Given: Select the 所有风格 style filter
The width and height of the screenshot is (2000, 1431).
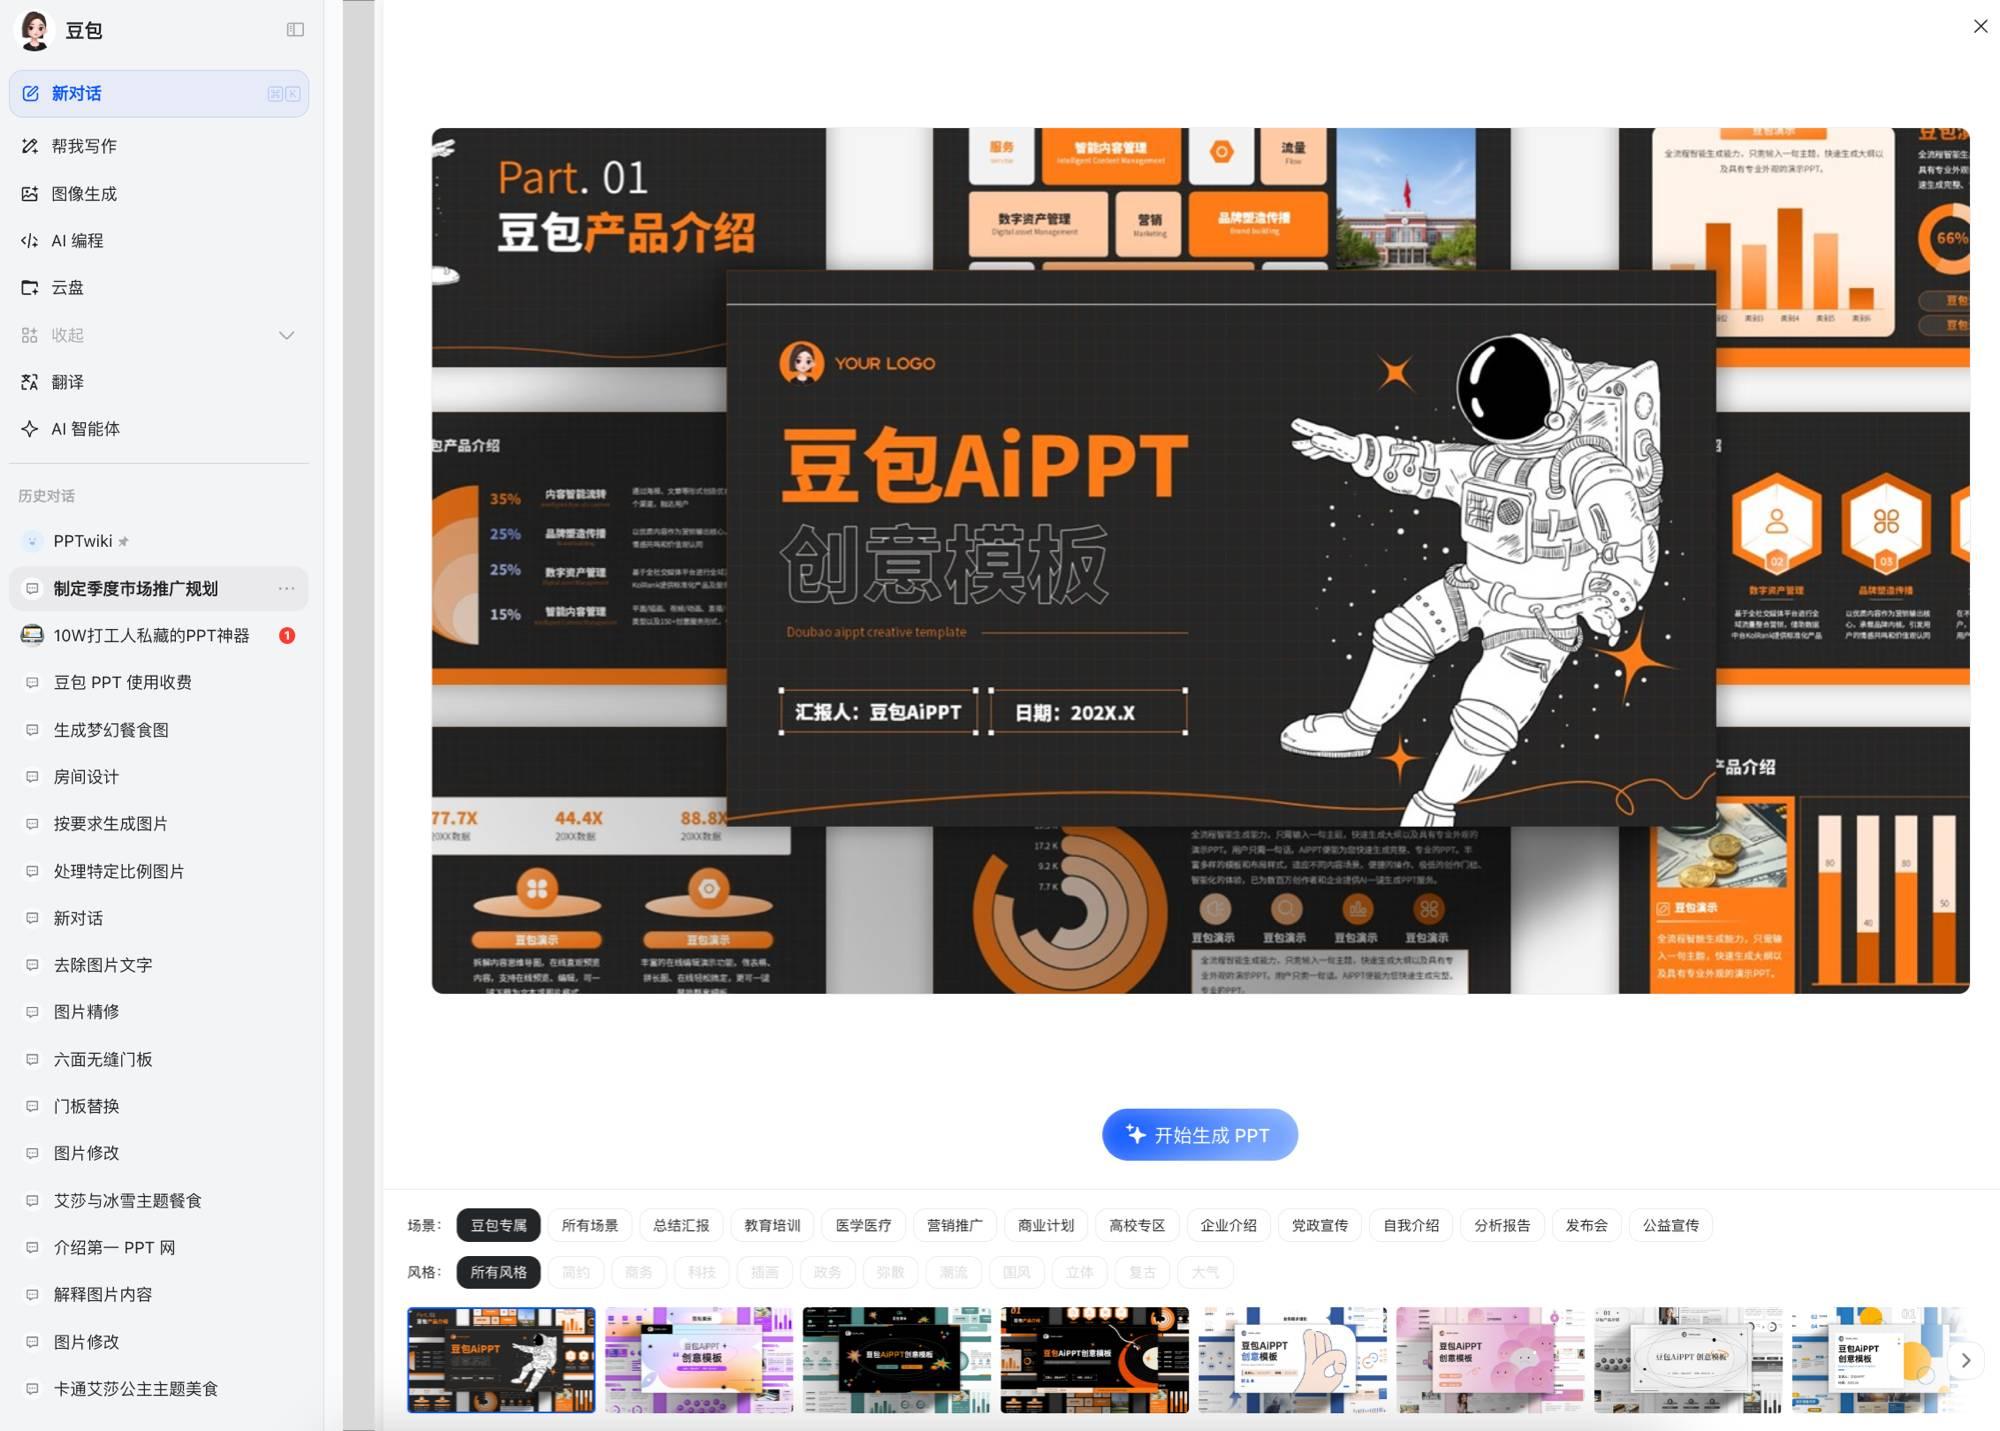Looking at the screenshot, I should pos(498,1272).
